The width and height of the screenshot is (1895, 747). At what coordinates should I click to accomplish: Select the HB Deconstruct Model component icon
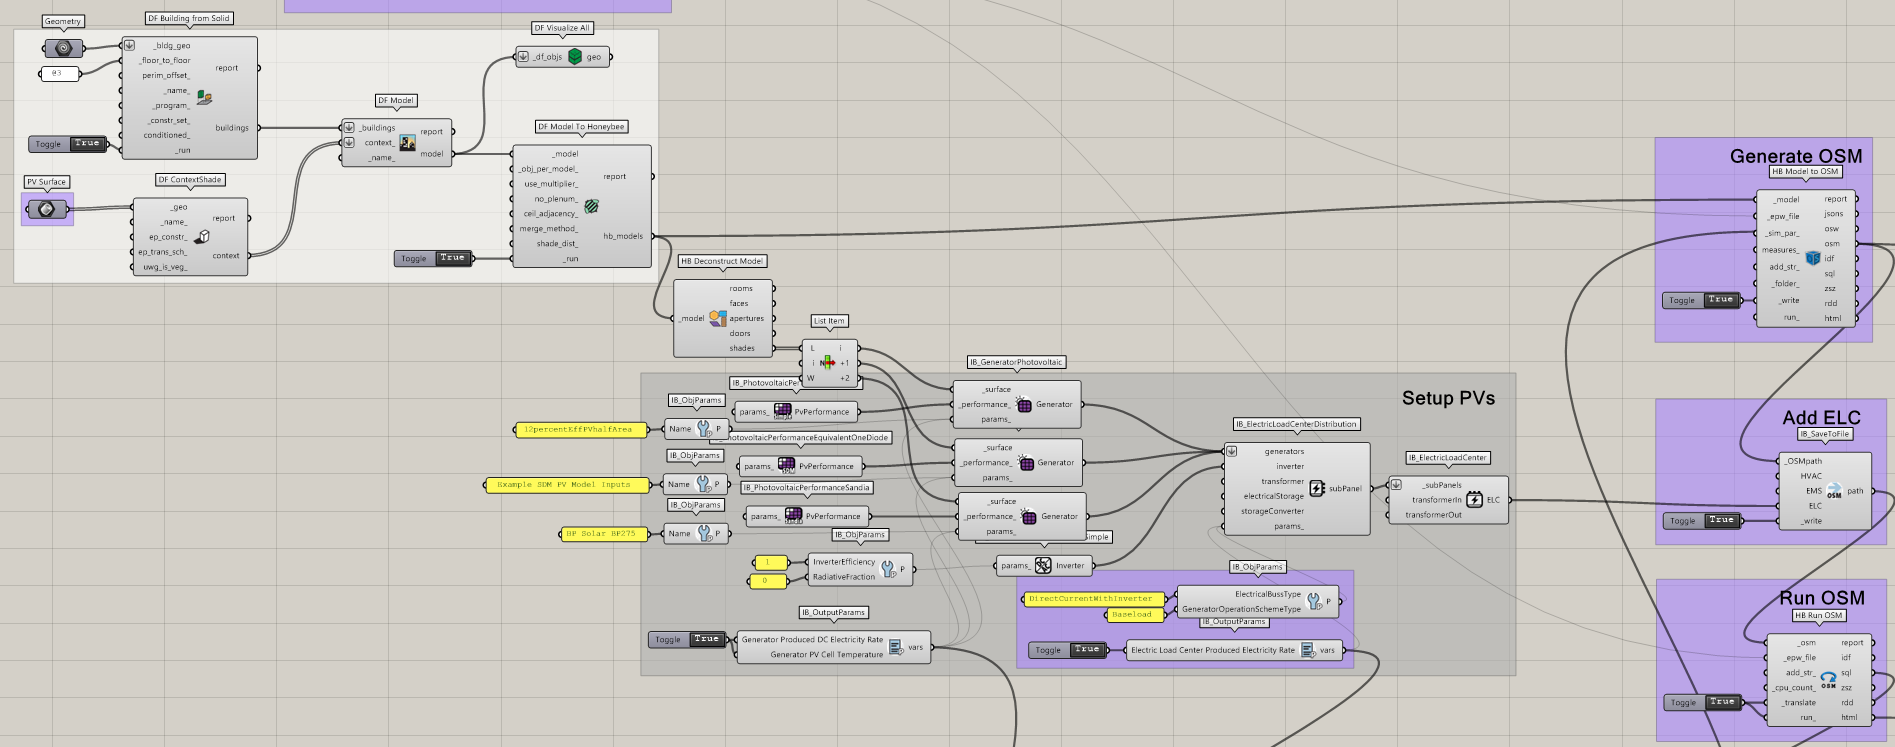(717, 318)
